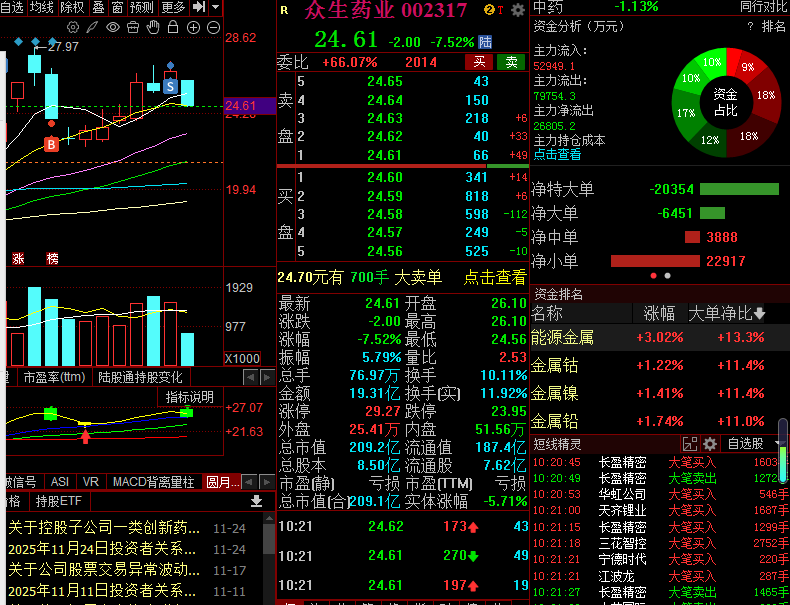790x605 pixels.
Task: Select the gray second page dot indicator
Action: 668,276
